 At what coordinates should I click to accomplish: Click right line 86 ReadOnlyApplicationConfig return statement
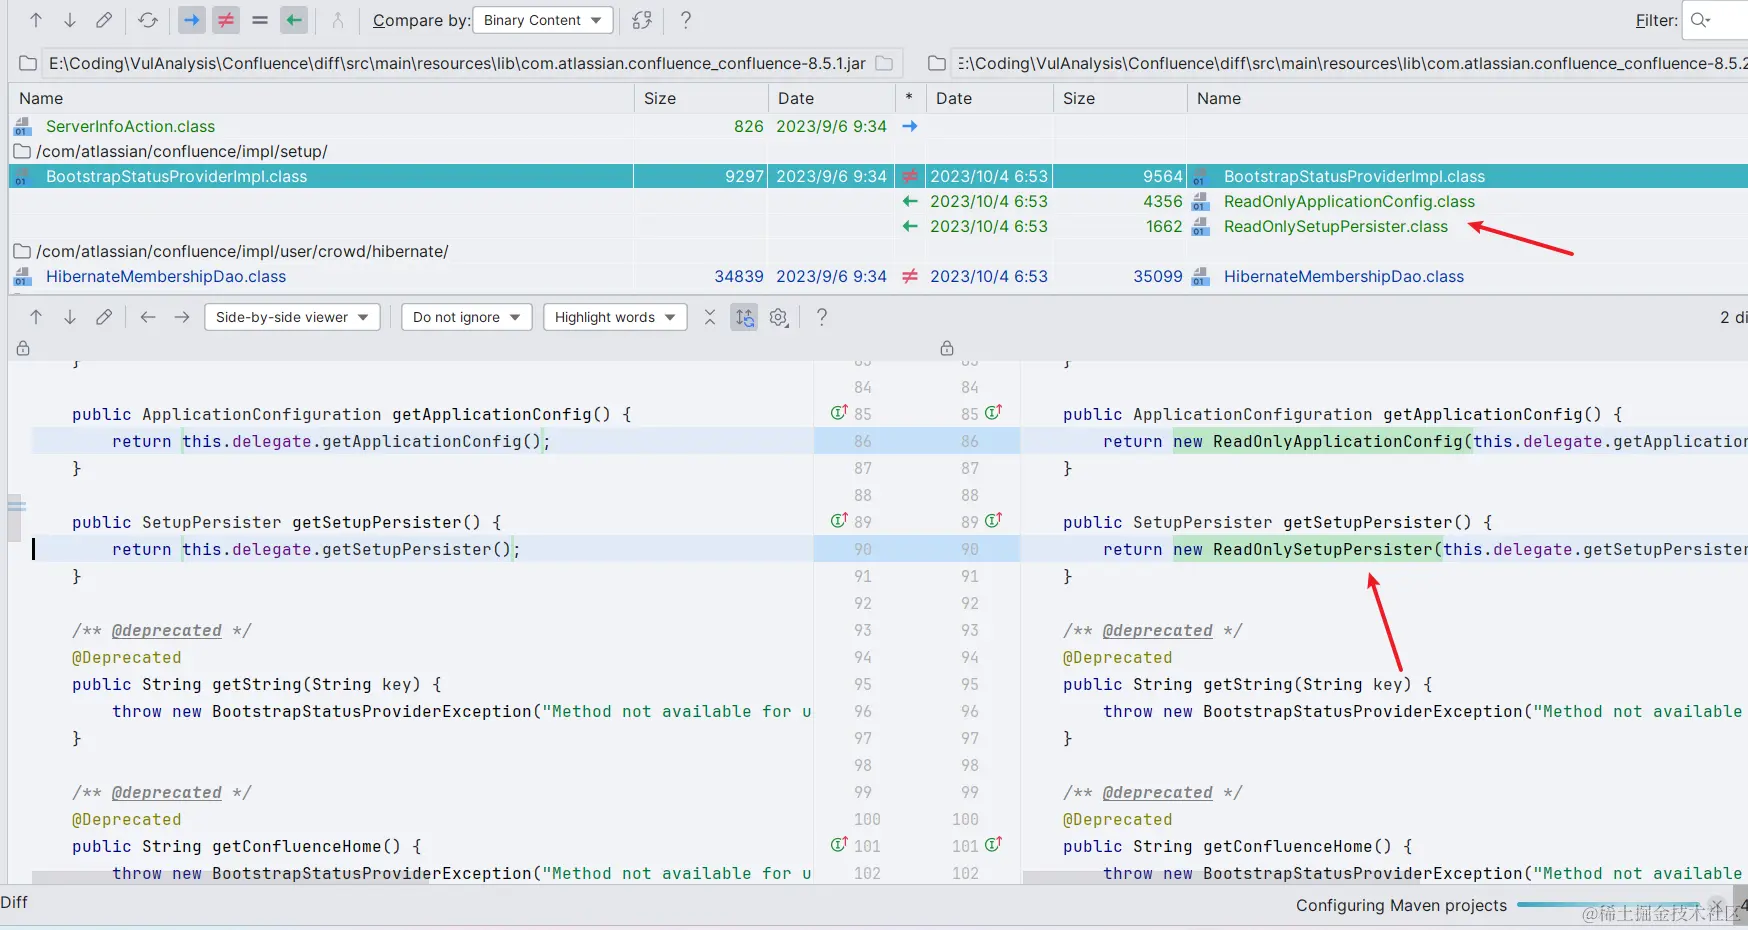1425,441
